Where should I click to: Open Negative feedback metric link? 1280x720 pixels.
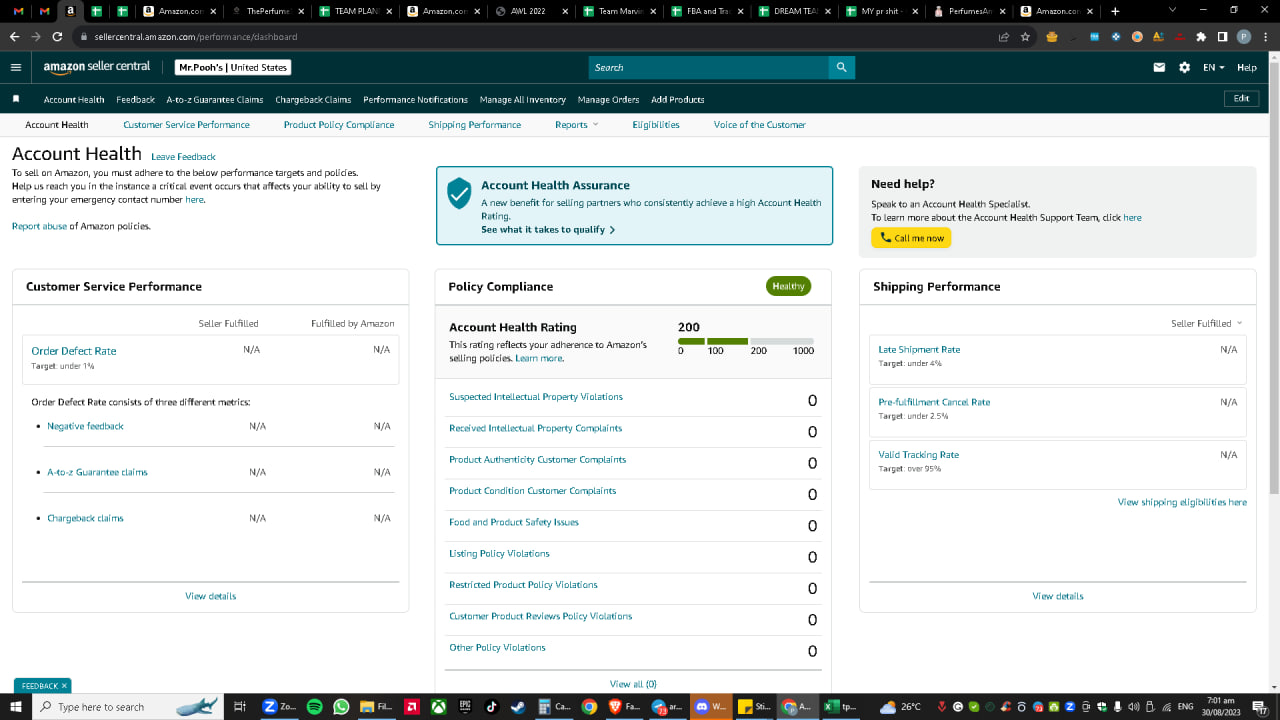85,426
